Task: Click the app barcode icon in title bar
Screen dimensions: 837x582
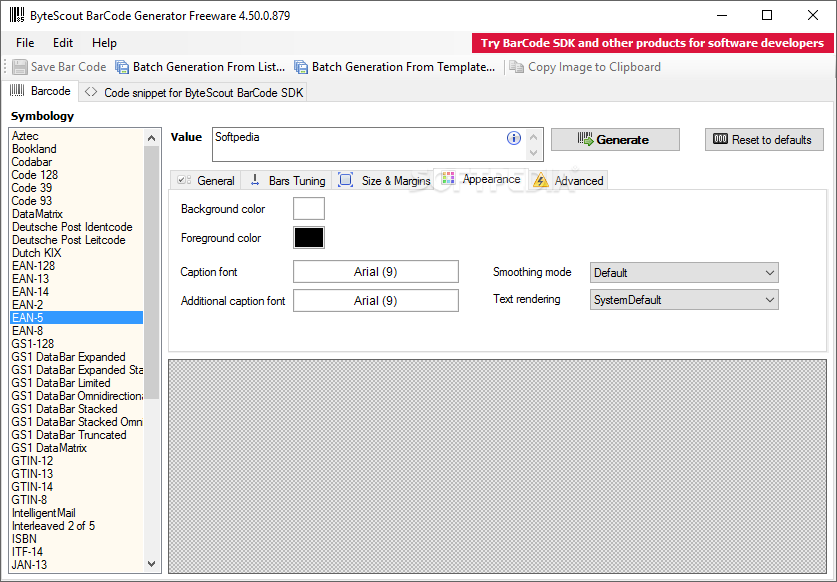Action: (x=17, y=15)
